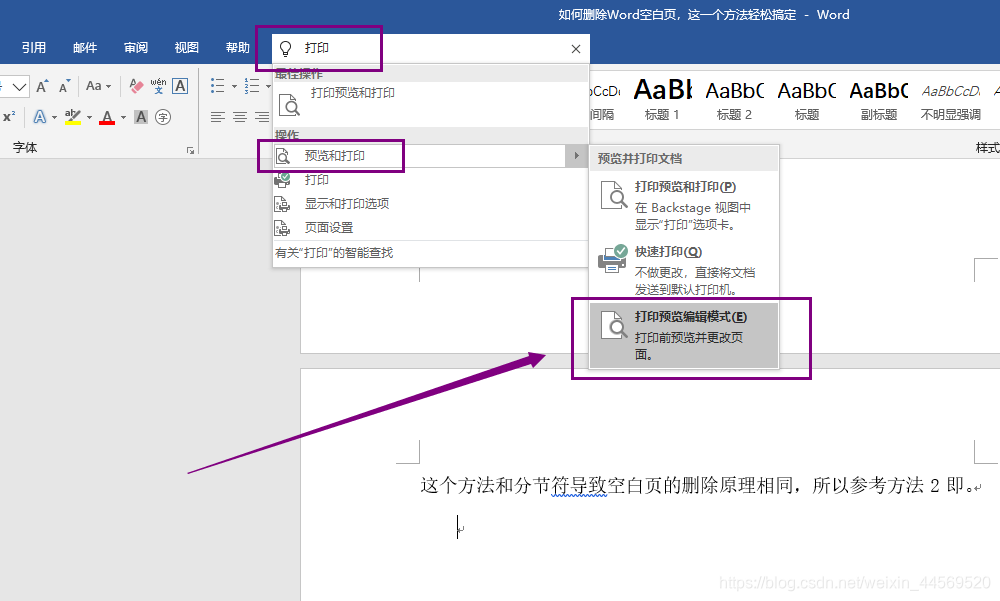The width and height of the screenshot is (1000, 601).
Task: Toggle the Character Shading highlight
Action: 141,117
